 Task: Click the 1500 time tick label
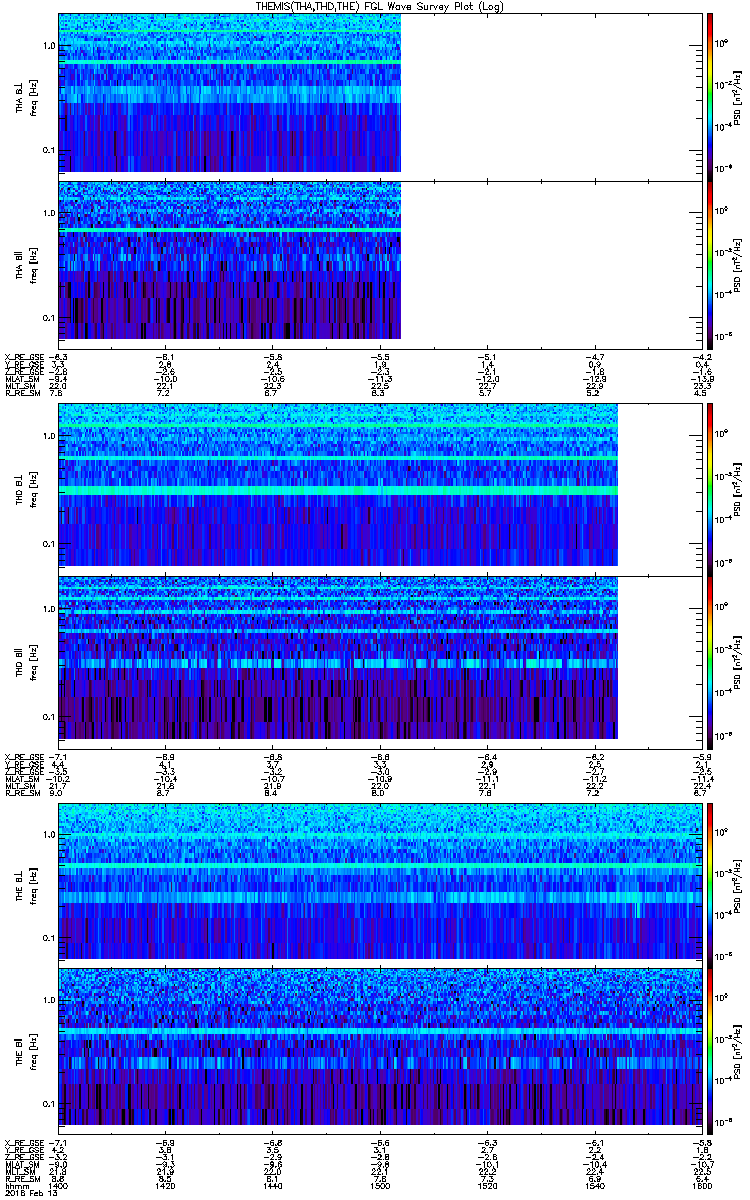point(379,1184)
